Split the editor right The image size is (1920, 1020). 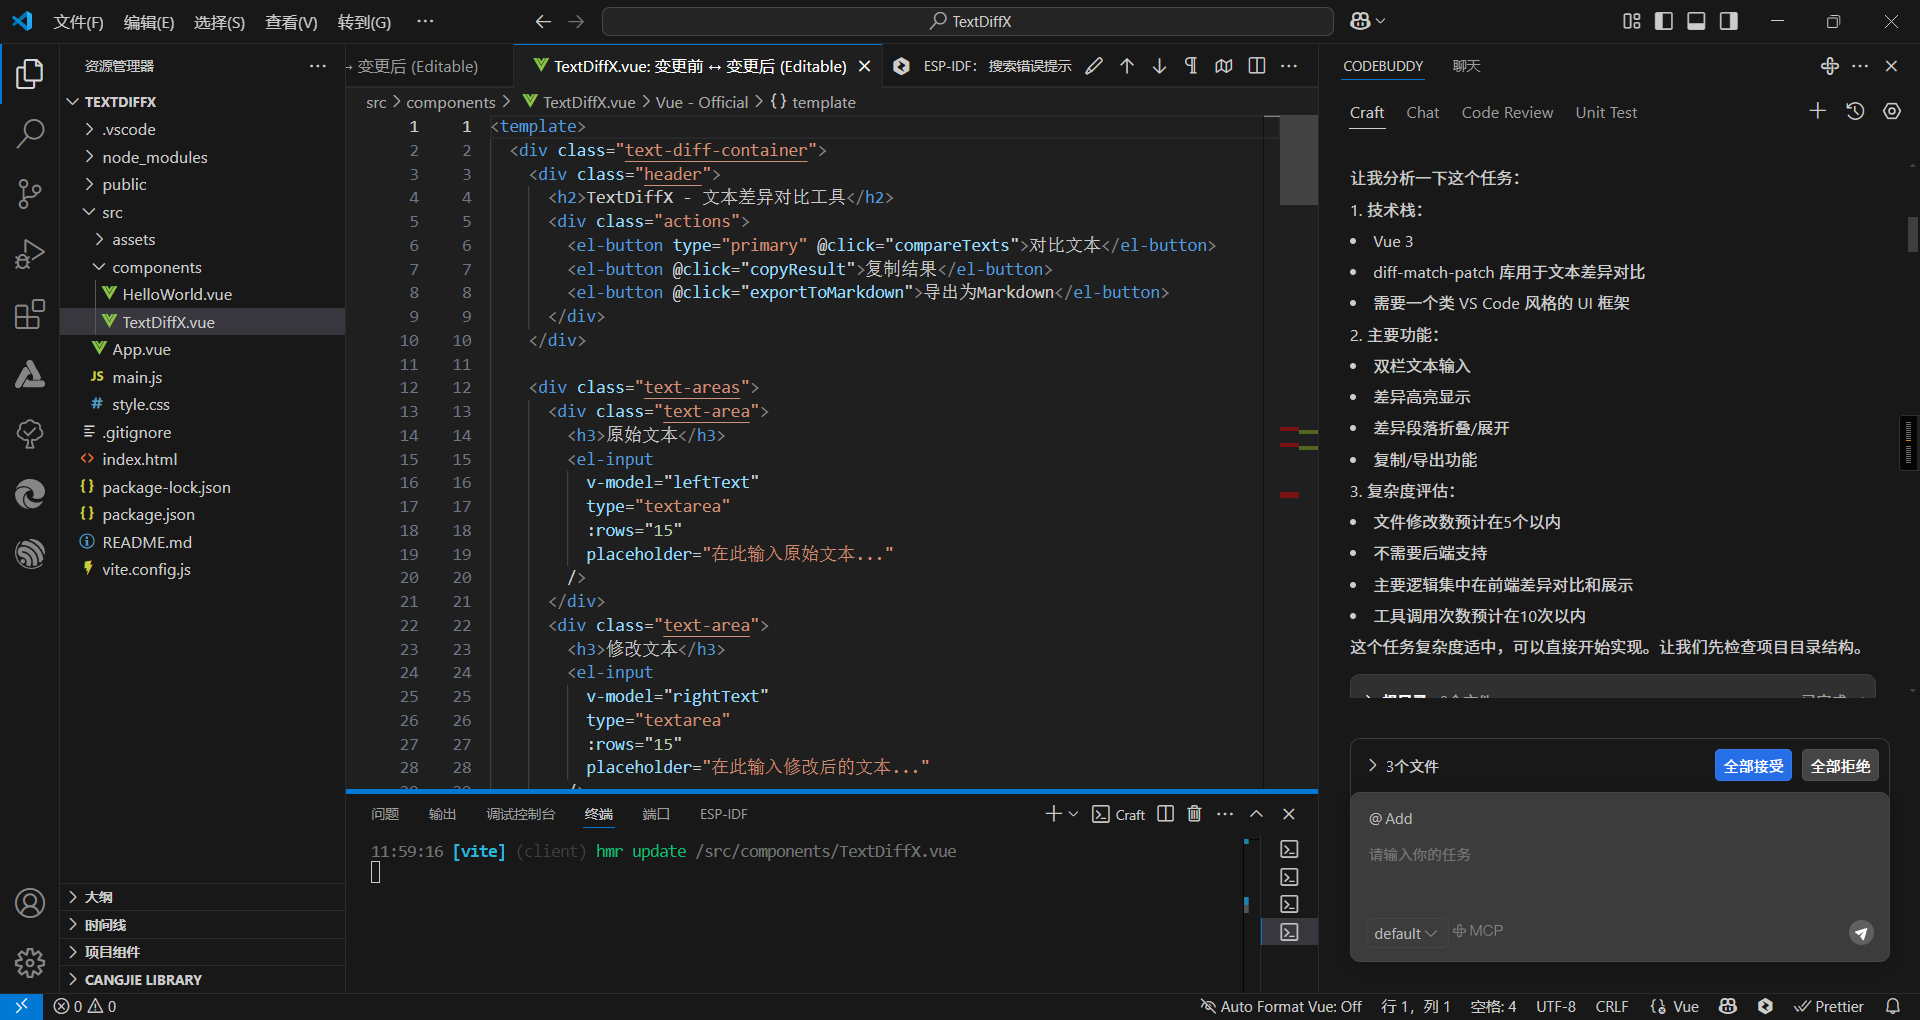(x=1257, y=66)
